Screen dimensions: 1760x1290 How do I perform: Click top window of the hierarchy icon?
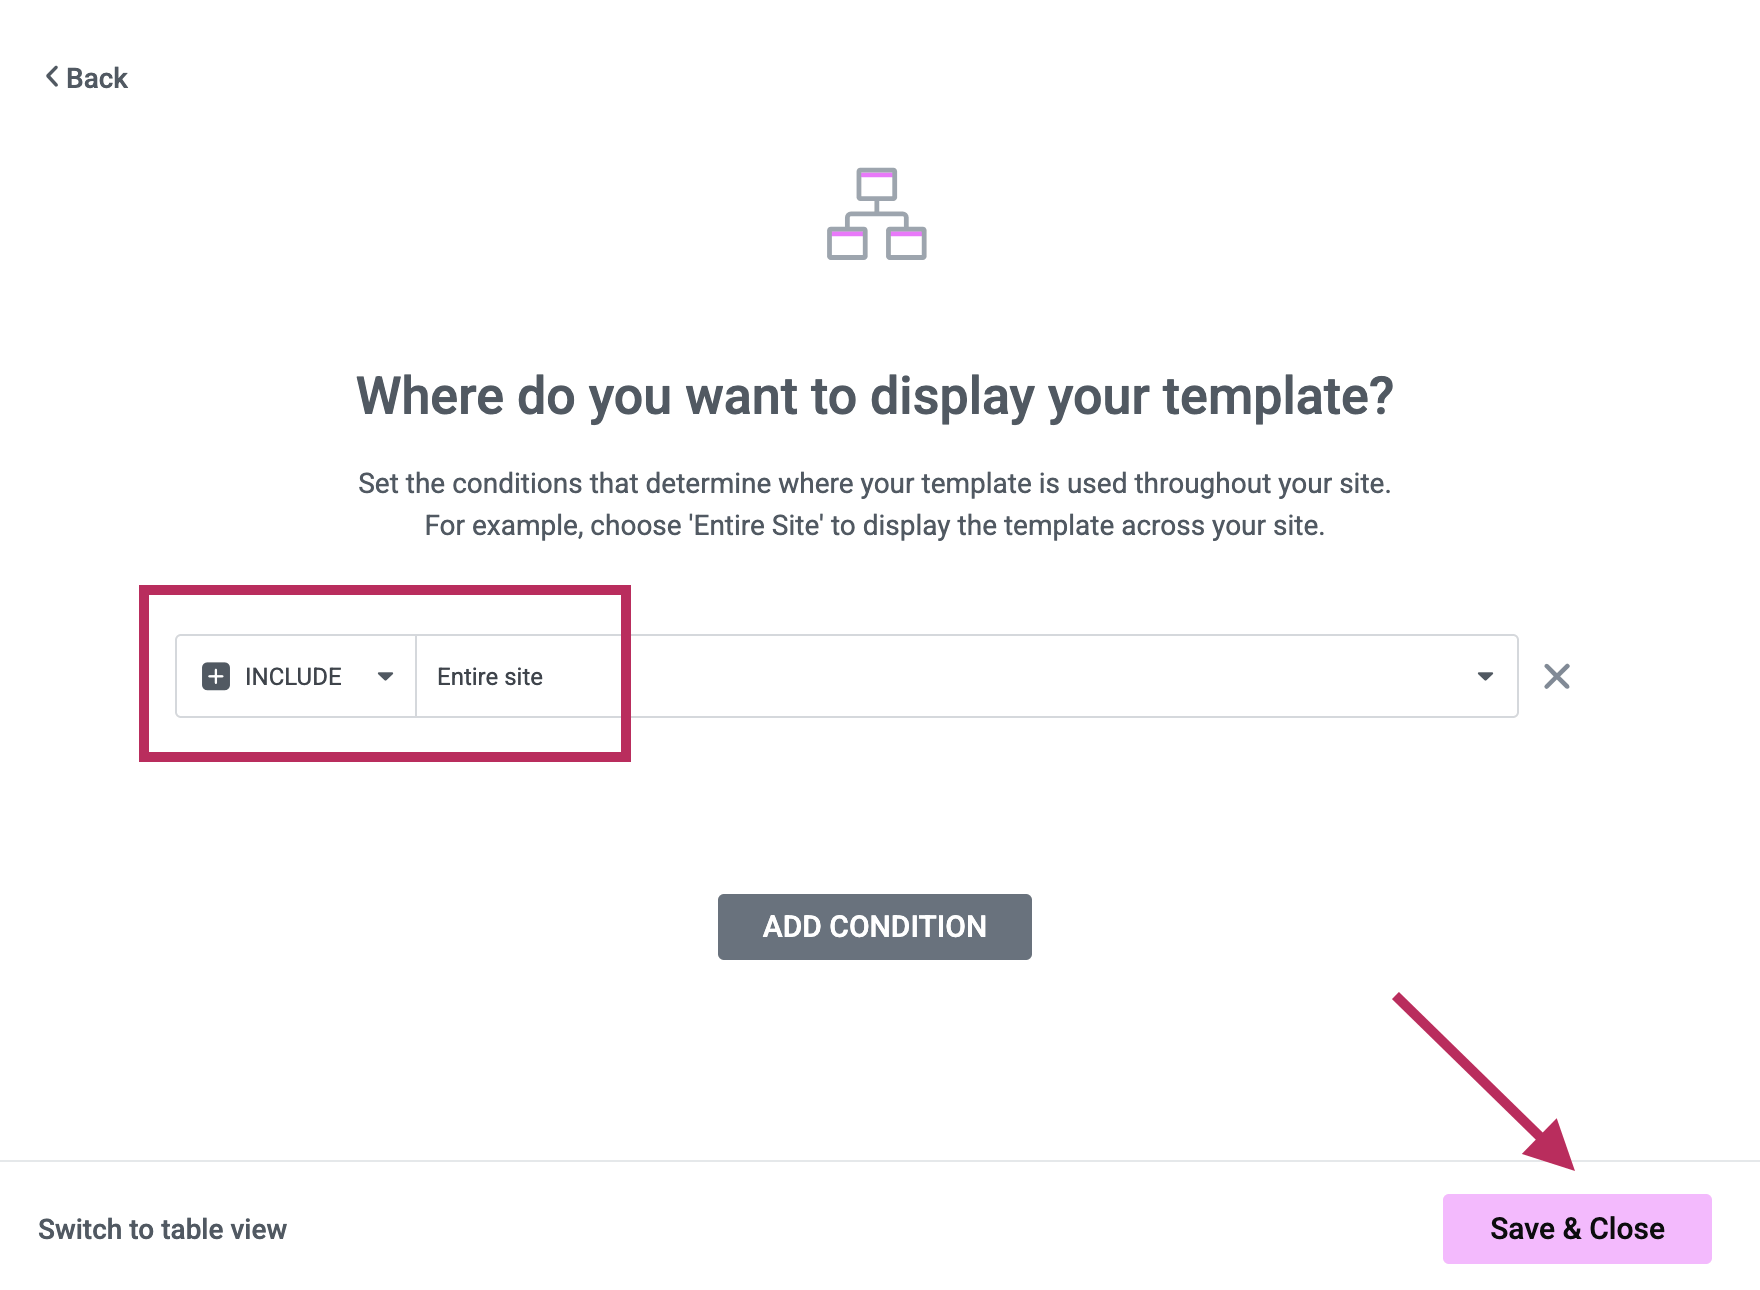tap(876, 185)
